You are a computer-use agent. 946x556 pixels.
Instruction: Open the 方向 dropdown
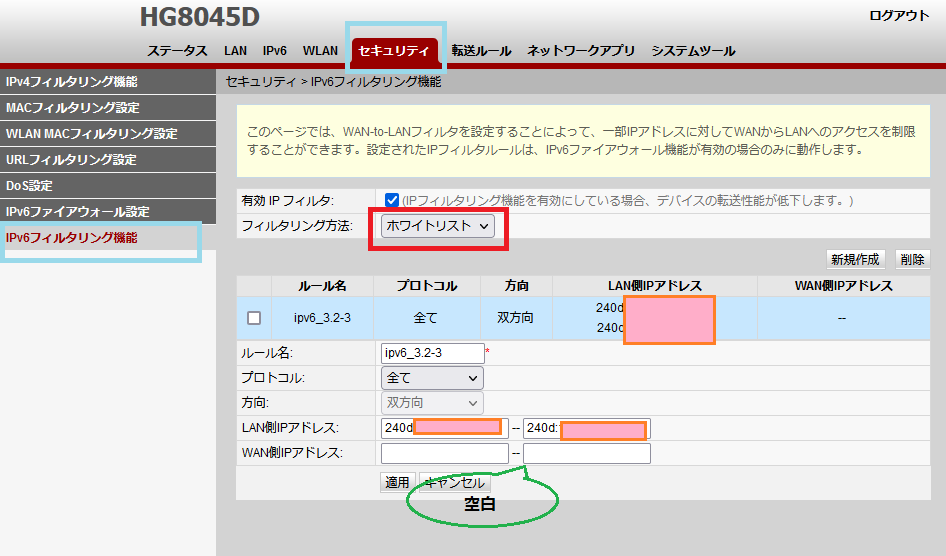432,403
